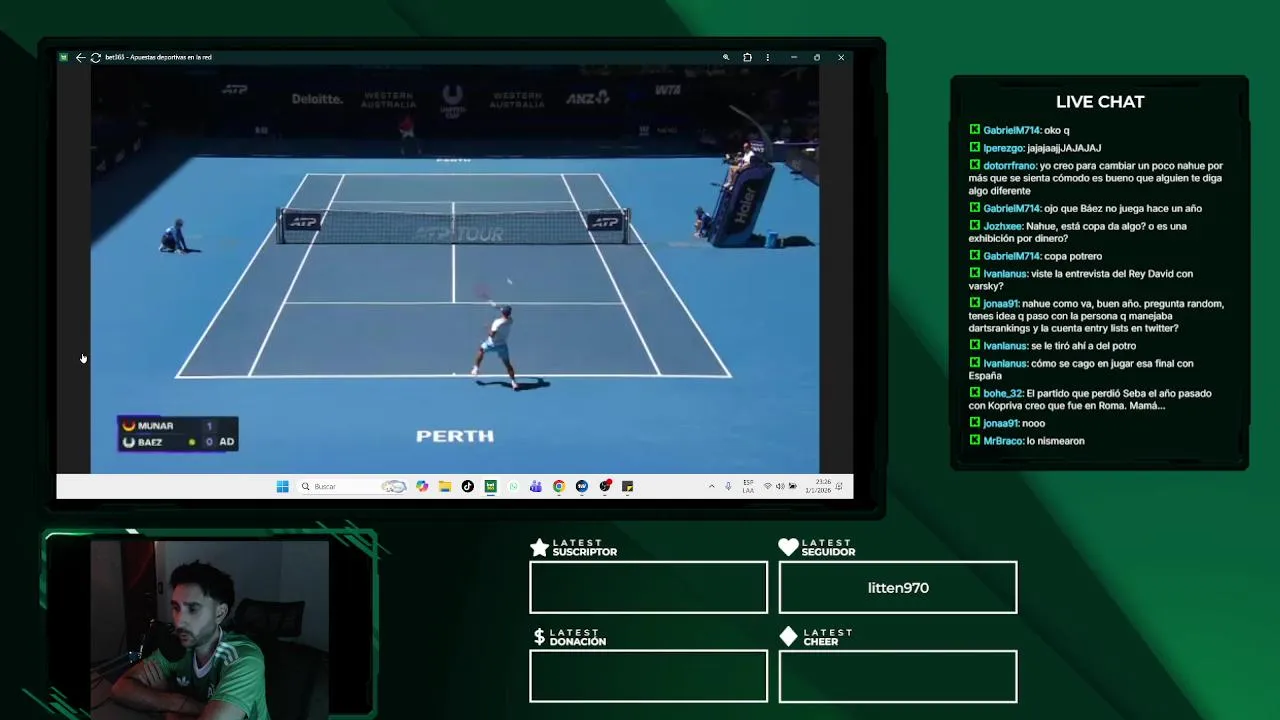The height and width of the screenshot is (720, 1280).
Task: Select MrBraco's 'lo nismearon' message
Action: click(1026, 441)
